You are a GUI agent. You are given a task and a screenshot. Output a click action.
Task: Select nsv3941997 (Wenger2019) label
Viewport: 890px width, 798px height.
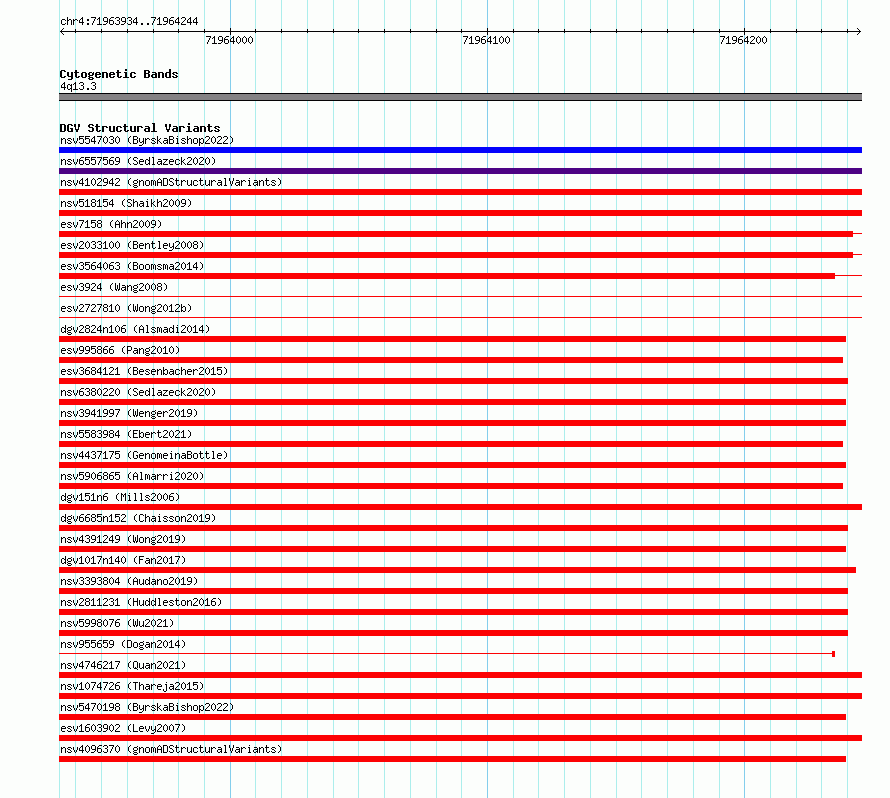tap(129, 413)
